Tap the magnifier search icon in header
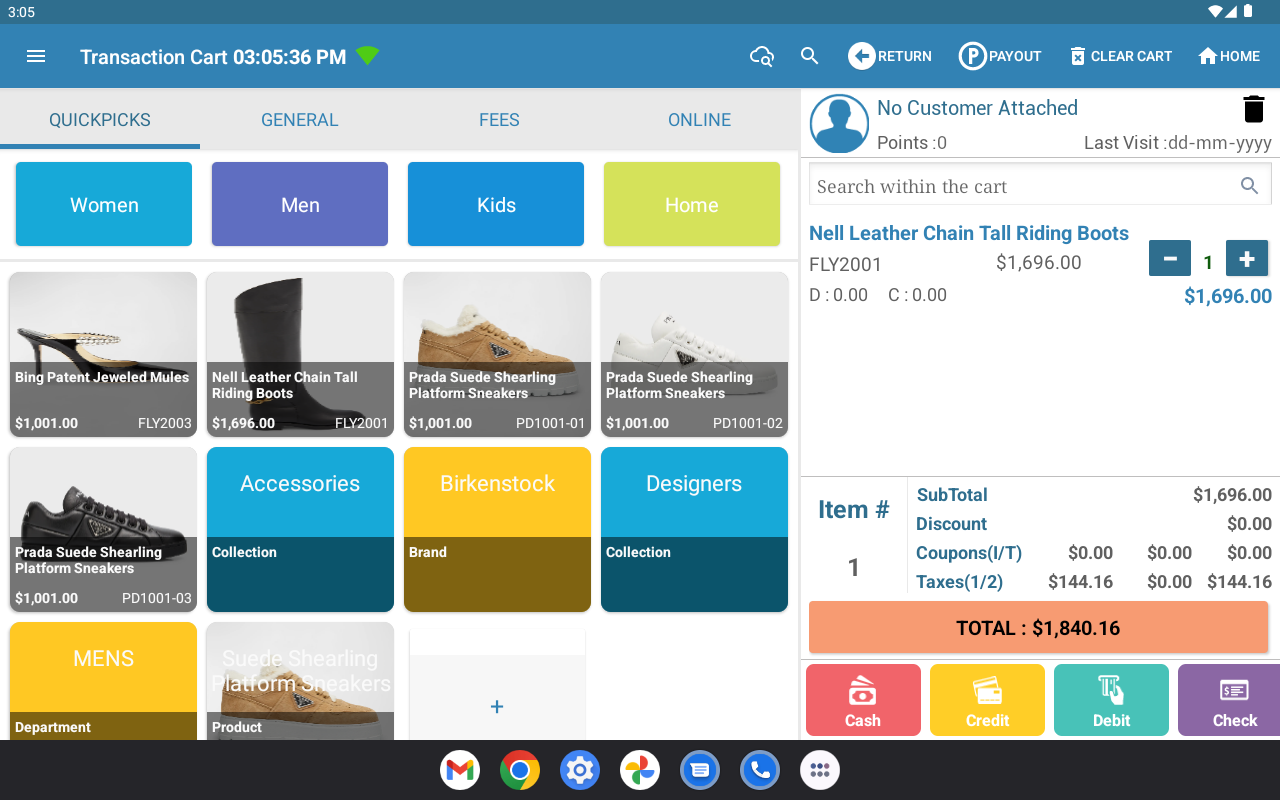This screenshot has height=800, width=1280. (810, 56)
